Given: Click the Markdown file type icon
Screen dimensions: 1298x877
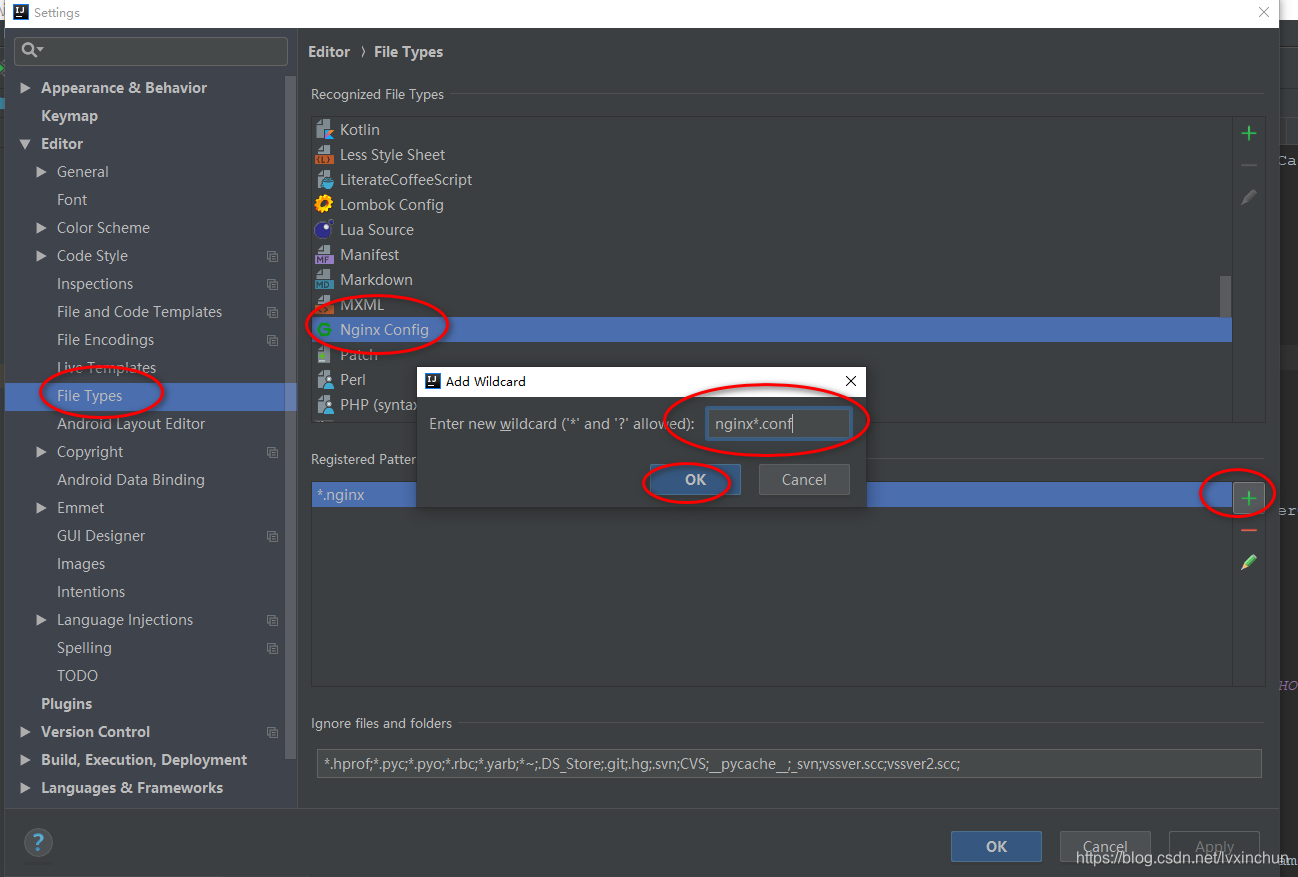Looking at the screenshot, I should 324,280.
